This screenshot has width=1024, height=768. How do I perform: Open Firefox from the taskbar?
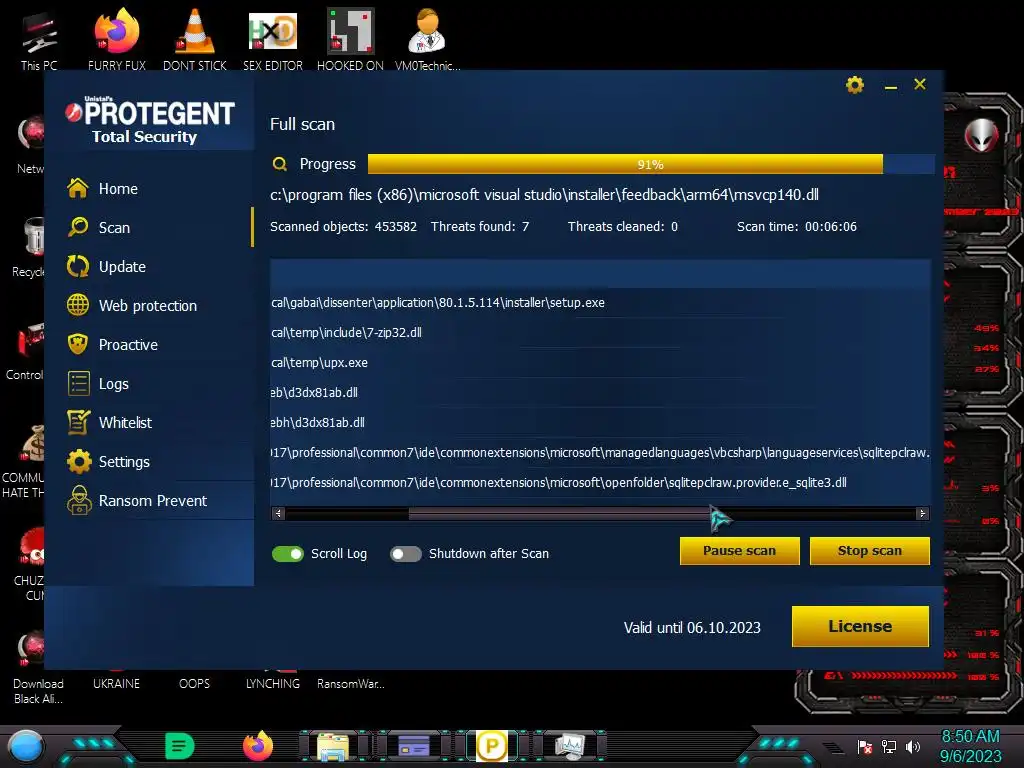[258, 746]
